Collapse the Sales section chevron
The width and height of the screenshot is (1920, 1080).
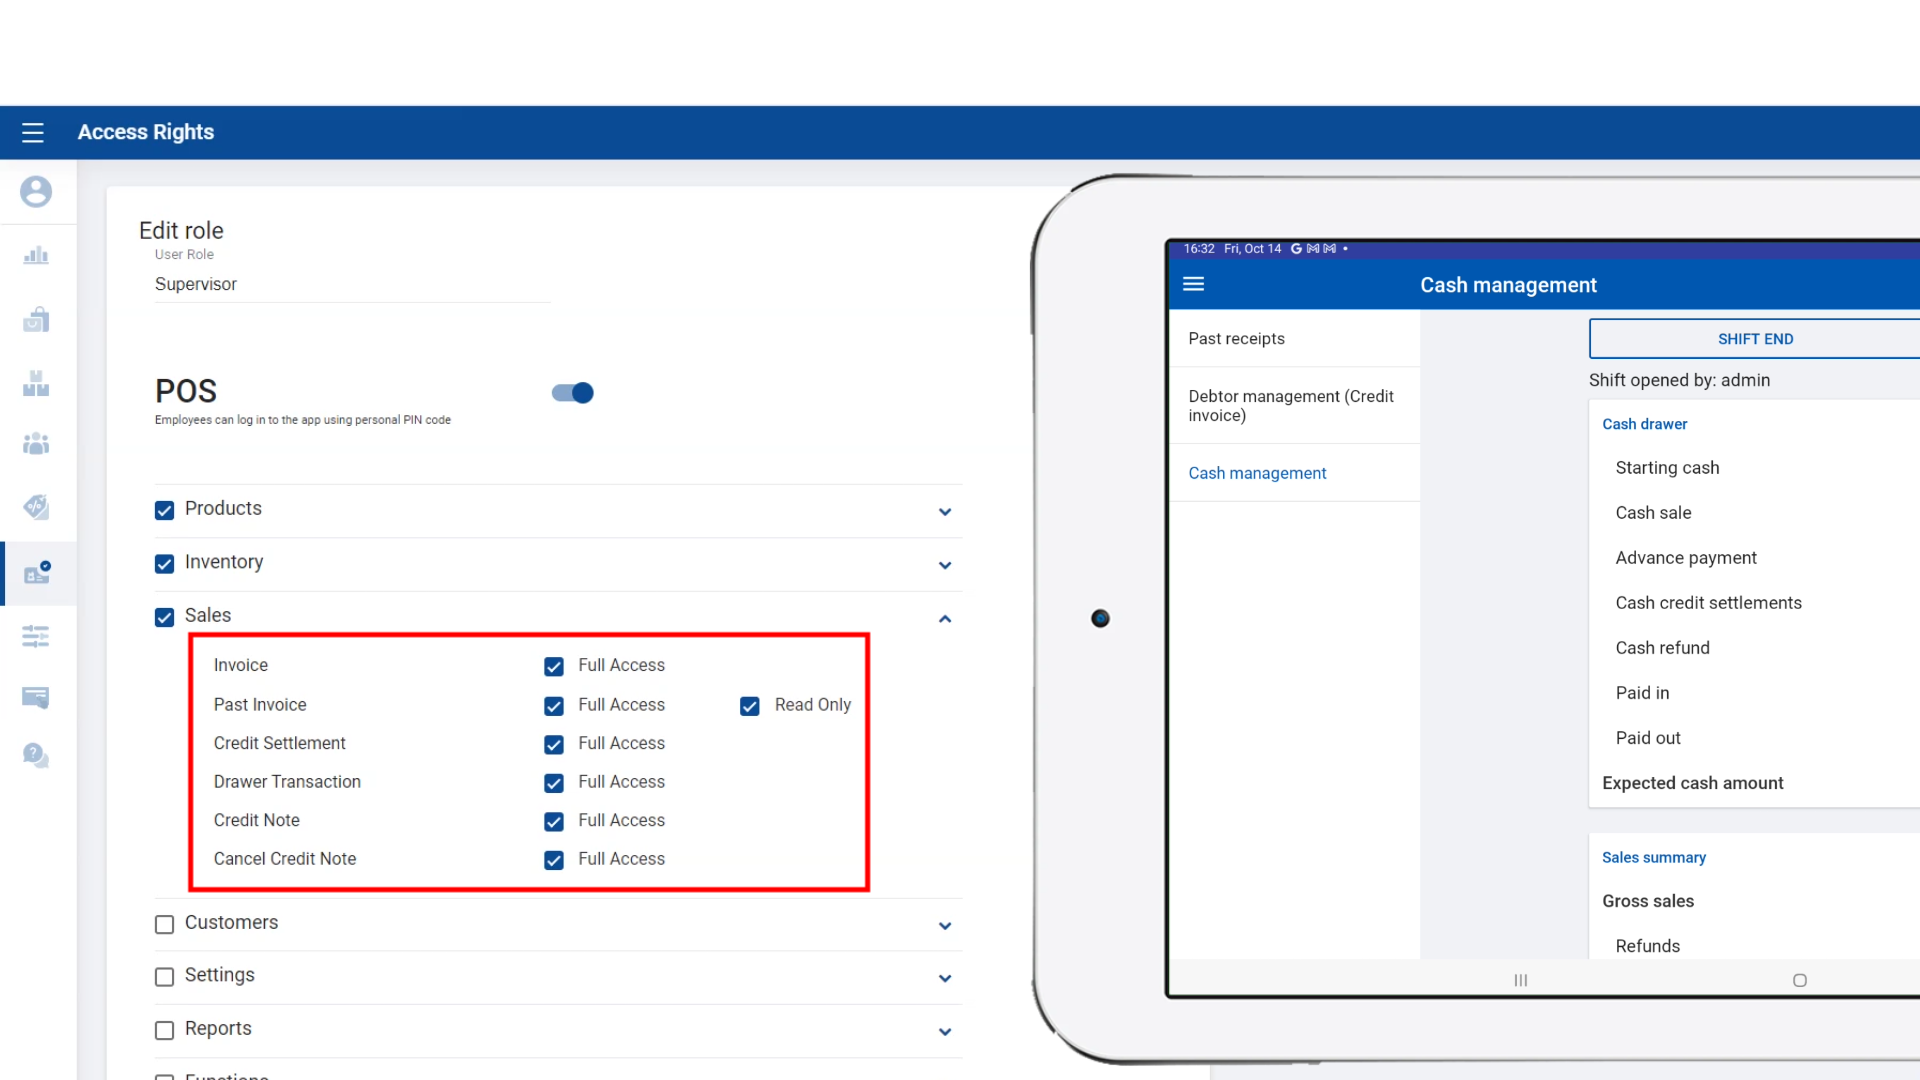945,619
